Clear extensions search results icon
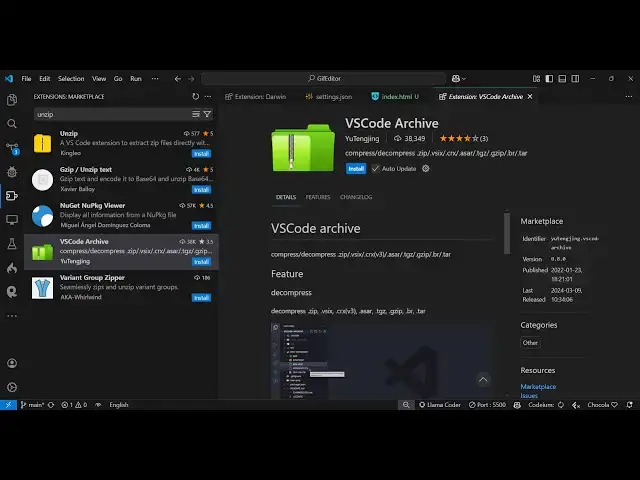This screenshot has height=480, width=640. (x=196, y=114)
